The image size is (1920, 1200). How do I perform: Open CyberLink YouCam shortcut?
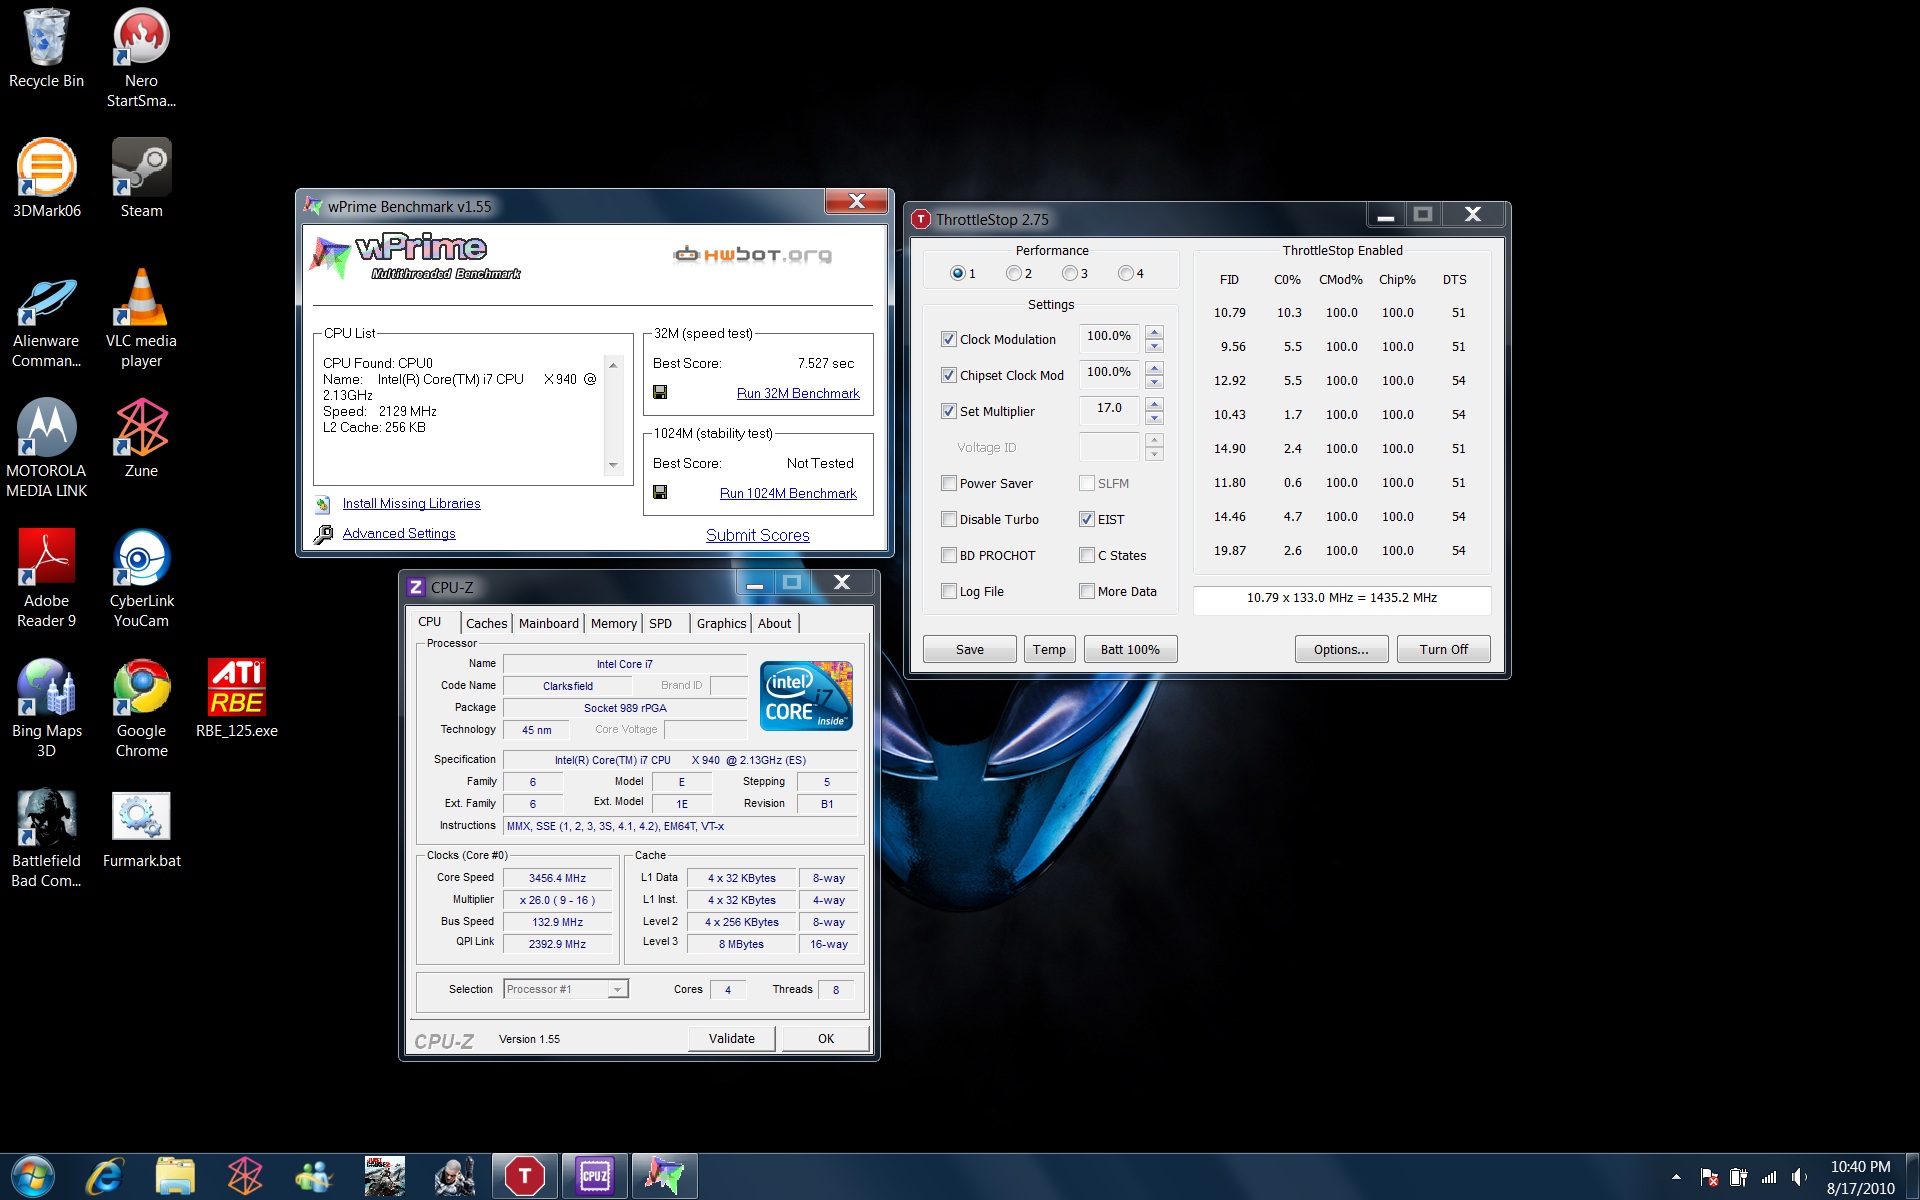[x=141, y=578]
